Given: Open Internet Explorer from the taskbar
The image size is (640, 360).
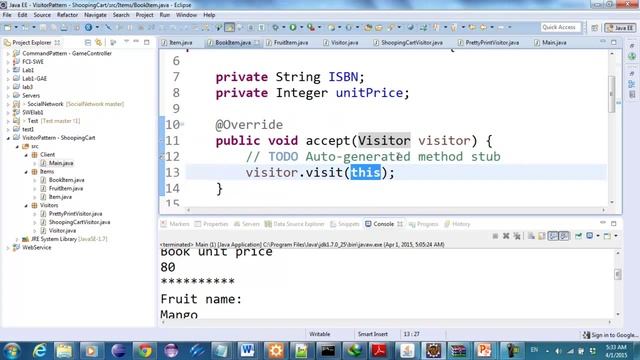Looking at the screenshot, I should tap(39, 351).
